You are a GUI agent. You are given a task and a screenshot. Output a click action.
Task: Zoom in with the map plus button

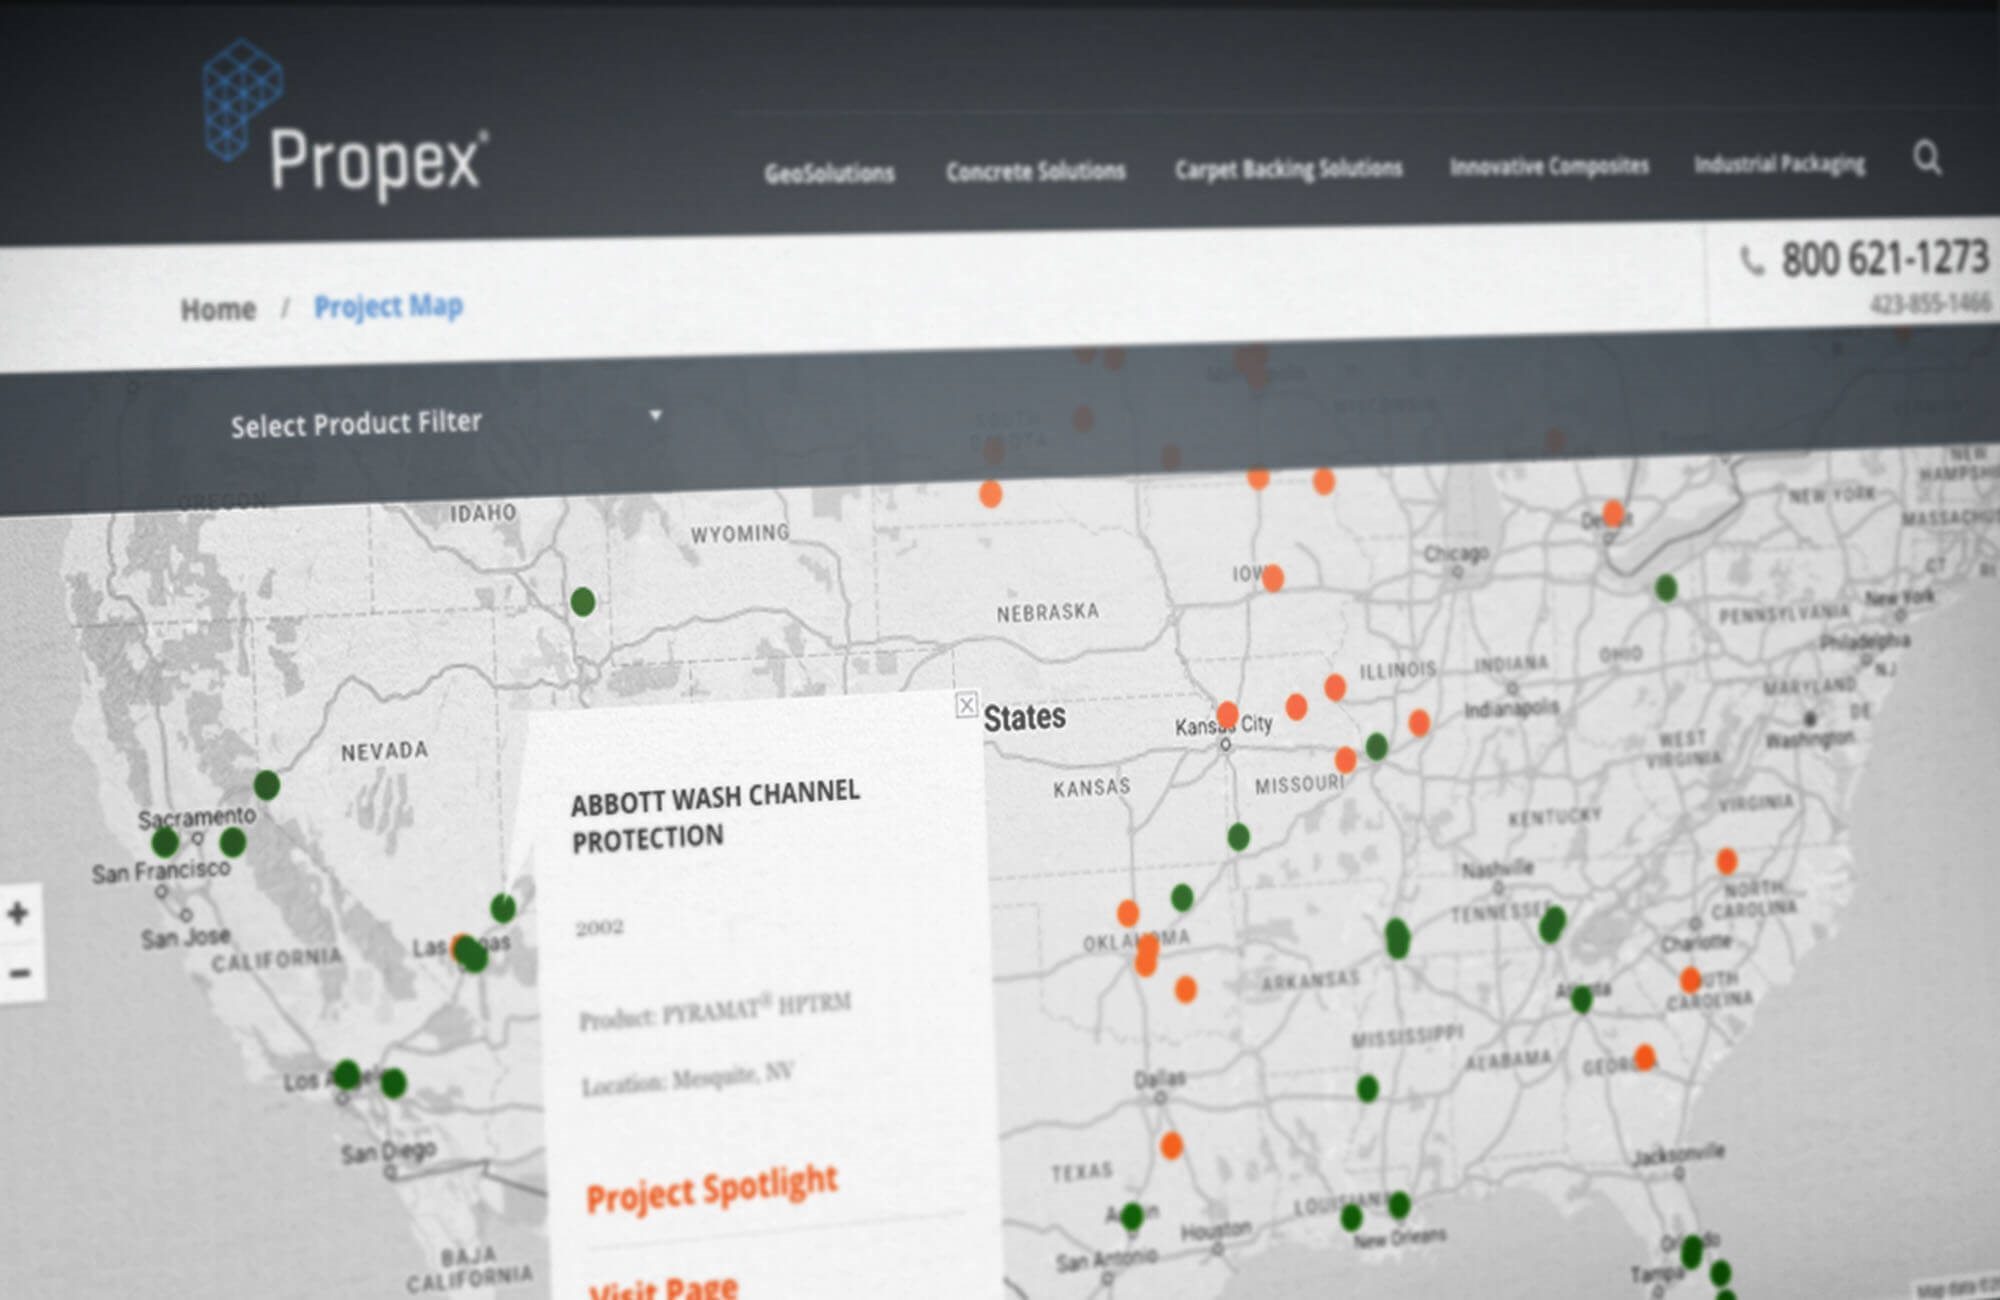(x=18, y=913)
